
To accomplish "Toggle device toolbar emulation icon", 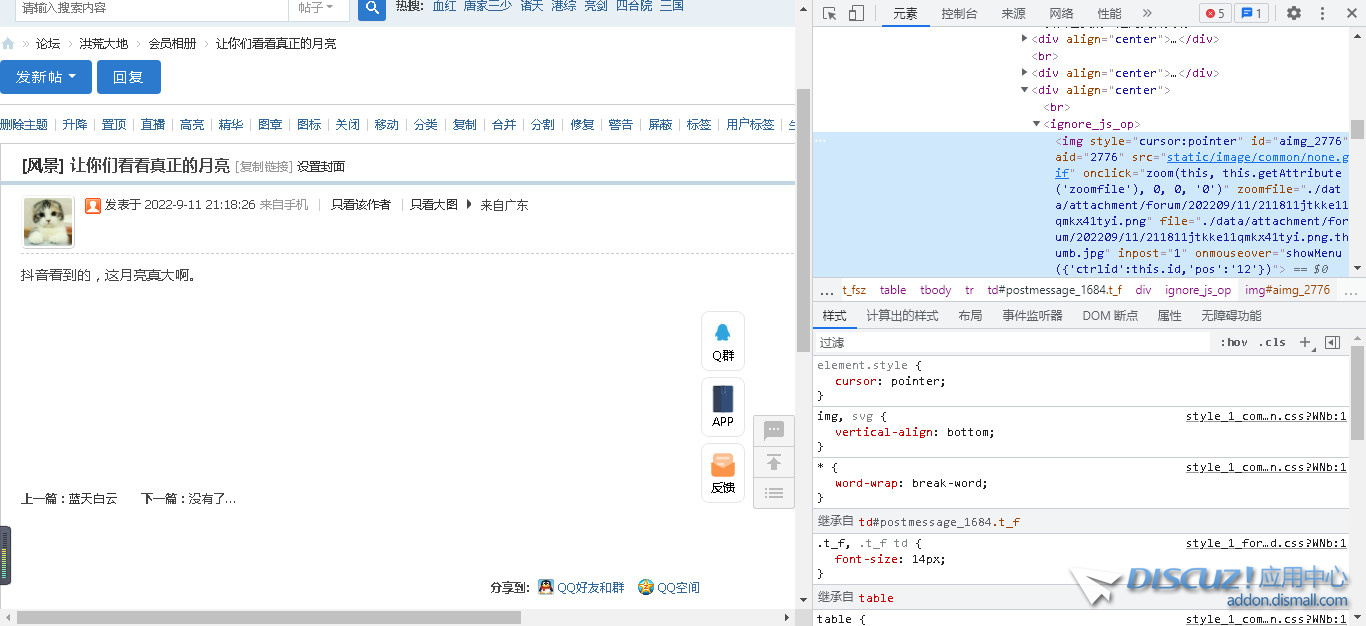I will (856, 13).
